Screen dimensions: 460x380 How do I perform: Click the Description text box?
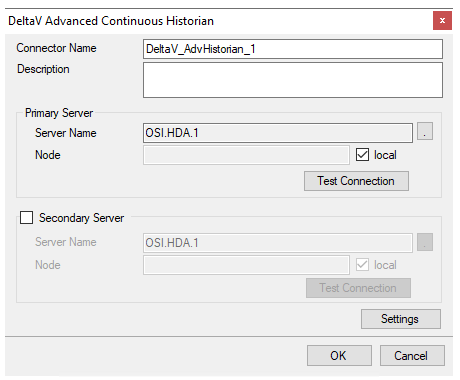click(293, 80)
